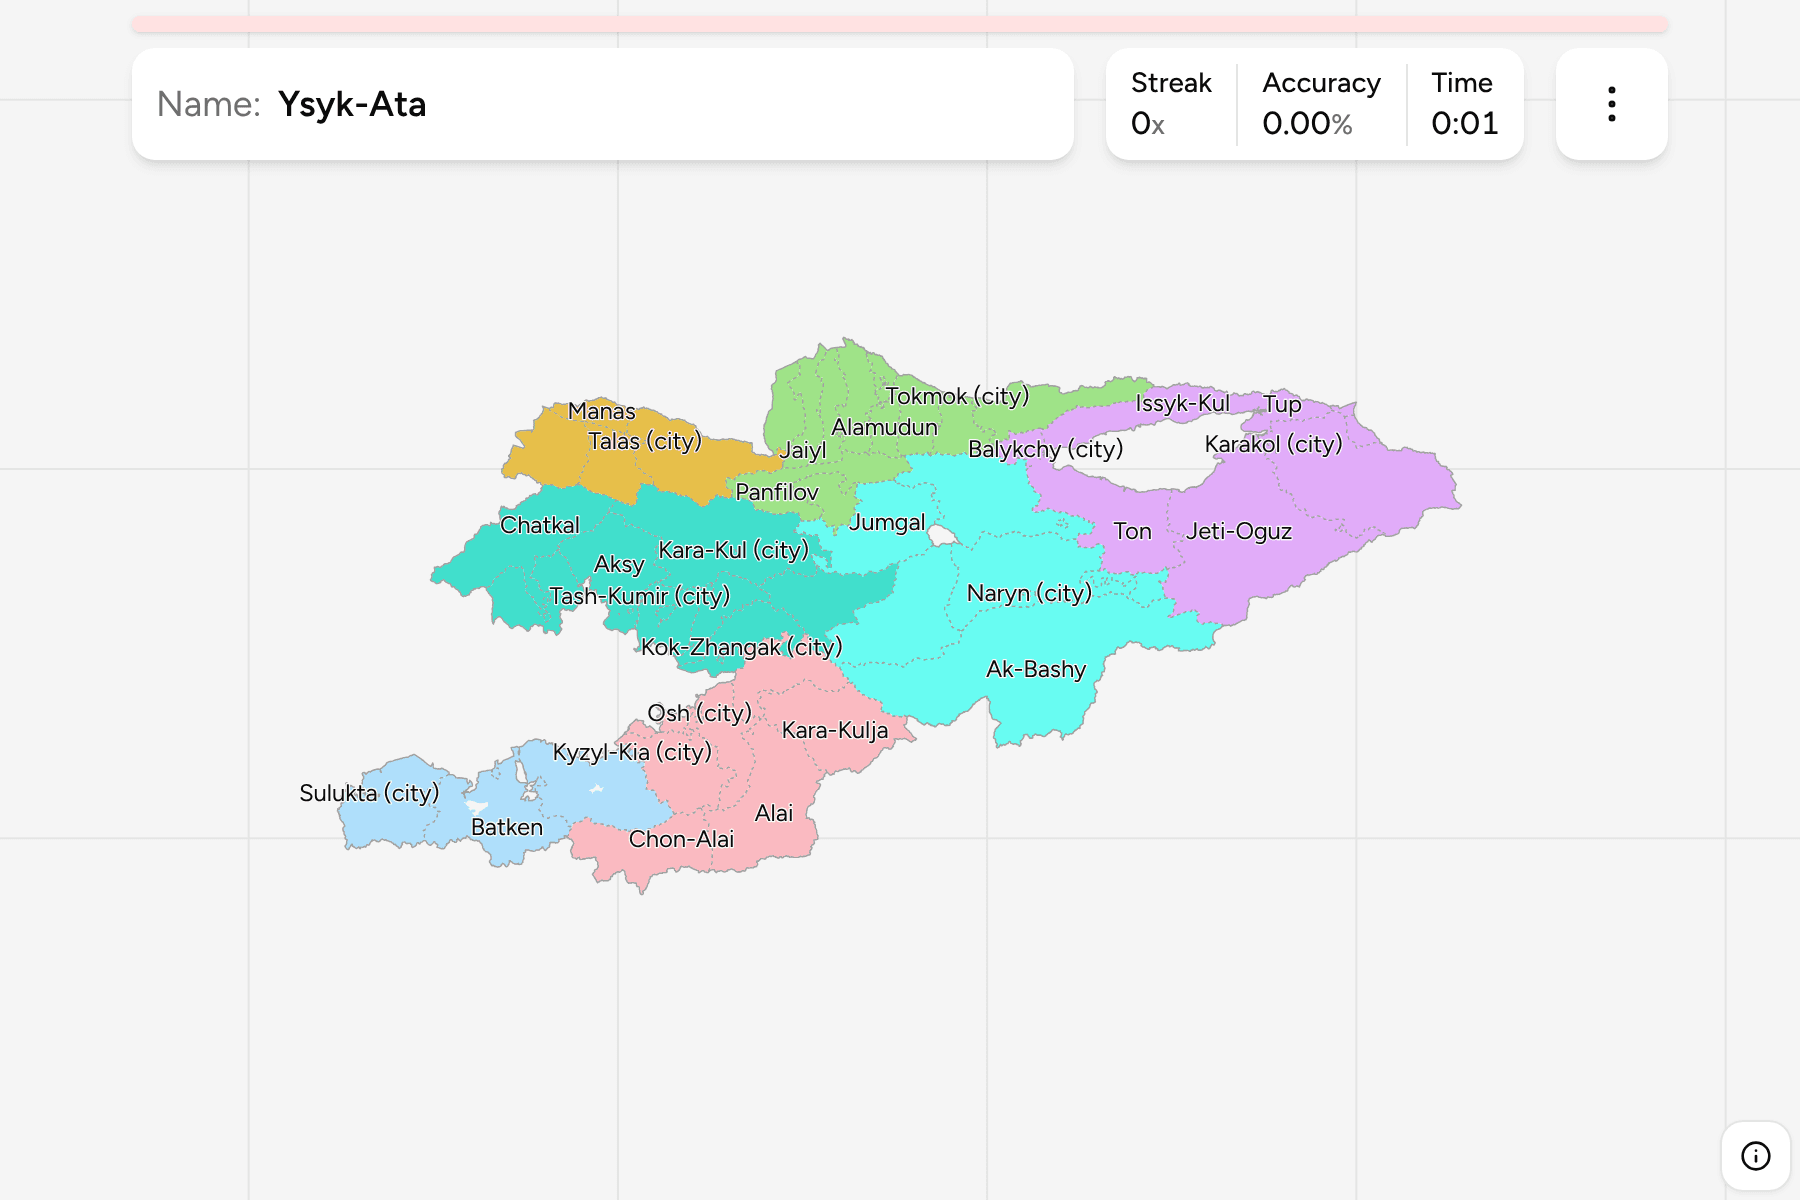Choose the Panfilov district label

(x=777, y=492)
